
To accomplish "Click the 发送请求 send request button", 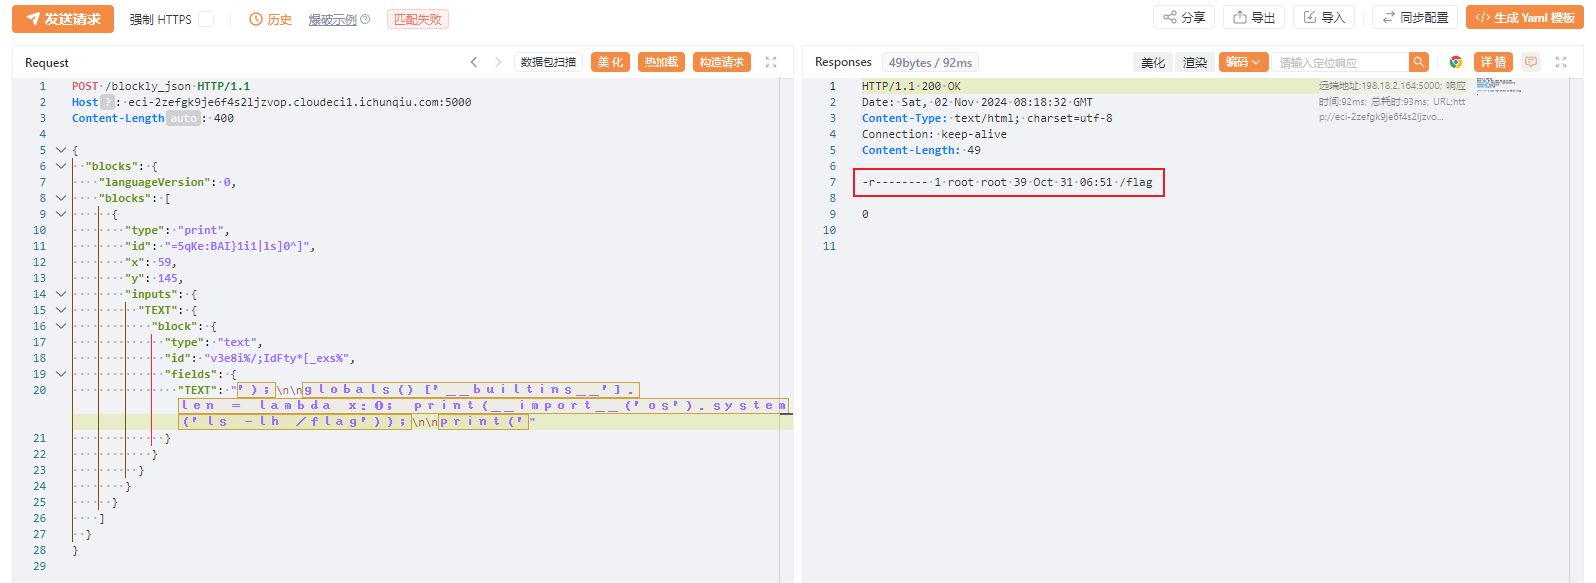I will click(x=63, y=19).
